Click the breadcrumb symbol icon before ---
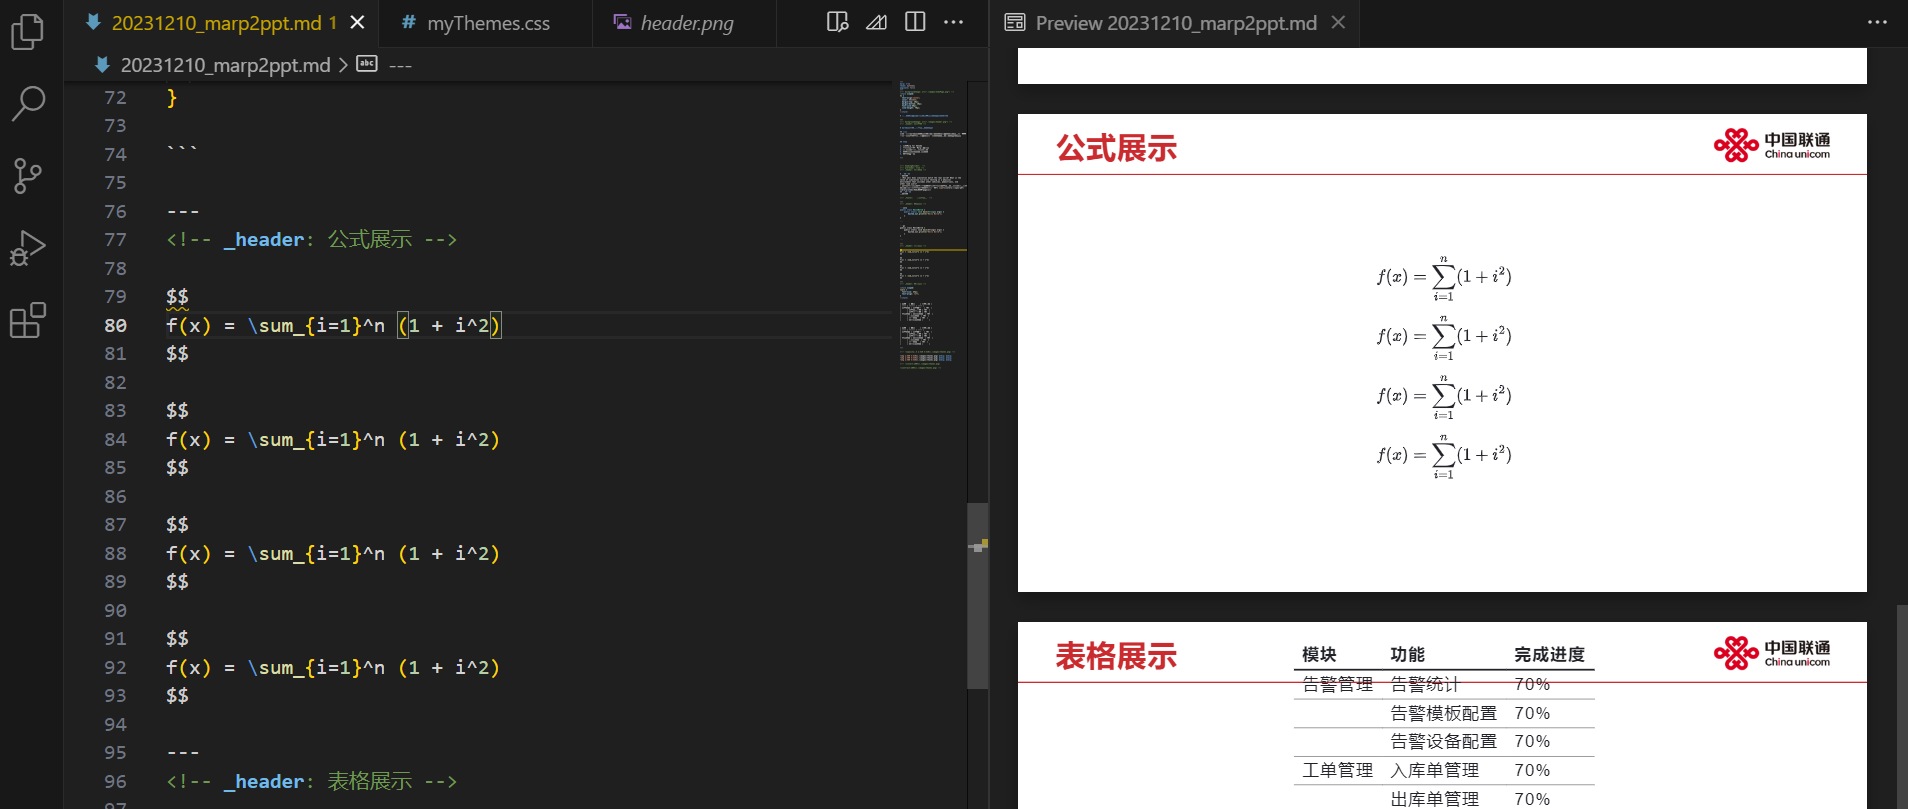 tap(367, 64)
